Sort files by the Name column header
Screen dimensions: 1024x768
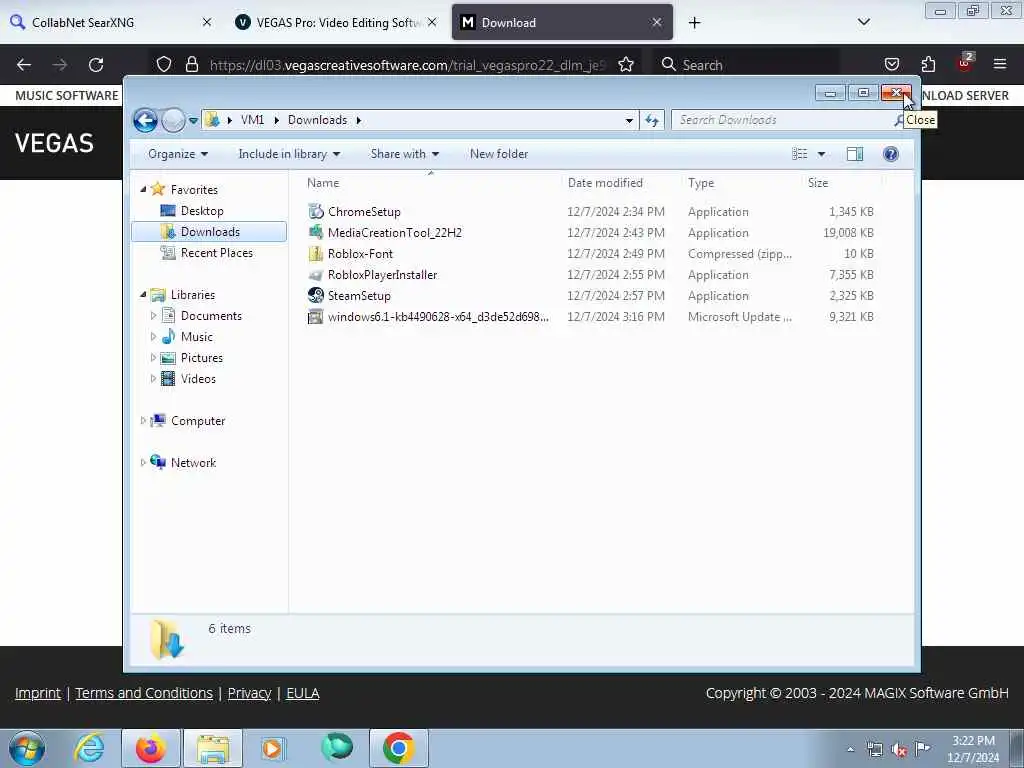pyautogui.click(x=323, y=184)
